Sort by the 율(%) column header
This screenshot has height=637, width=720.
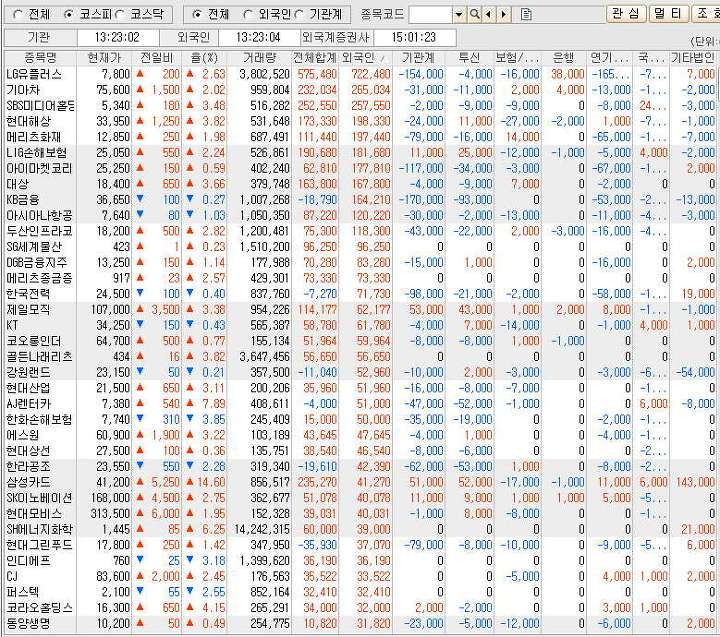[x=204, y=58]
